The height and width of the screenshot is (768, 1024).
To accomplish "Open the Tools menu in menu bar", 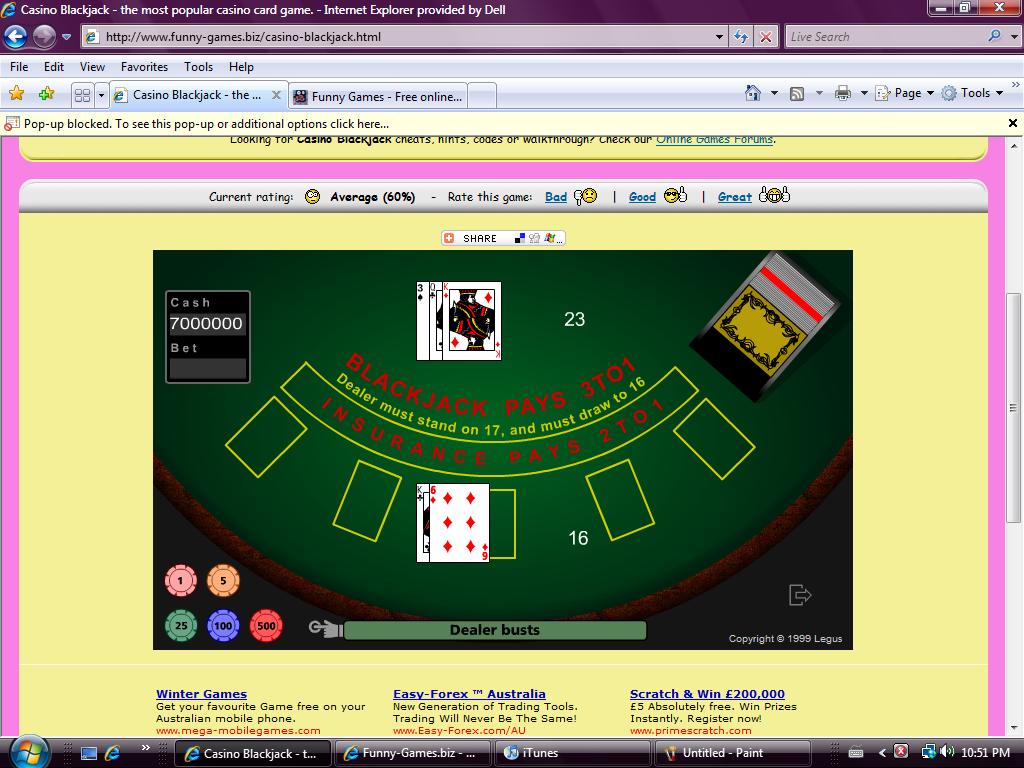I will 198,67.
